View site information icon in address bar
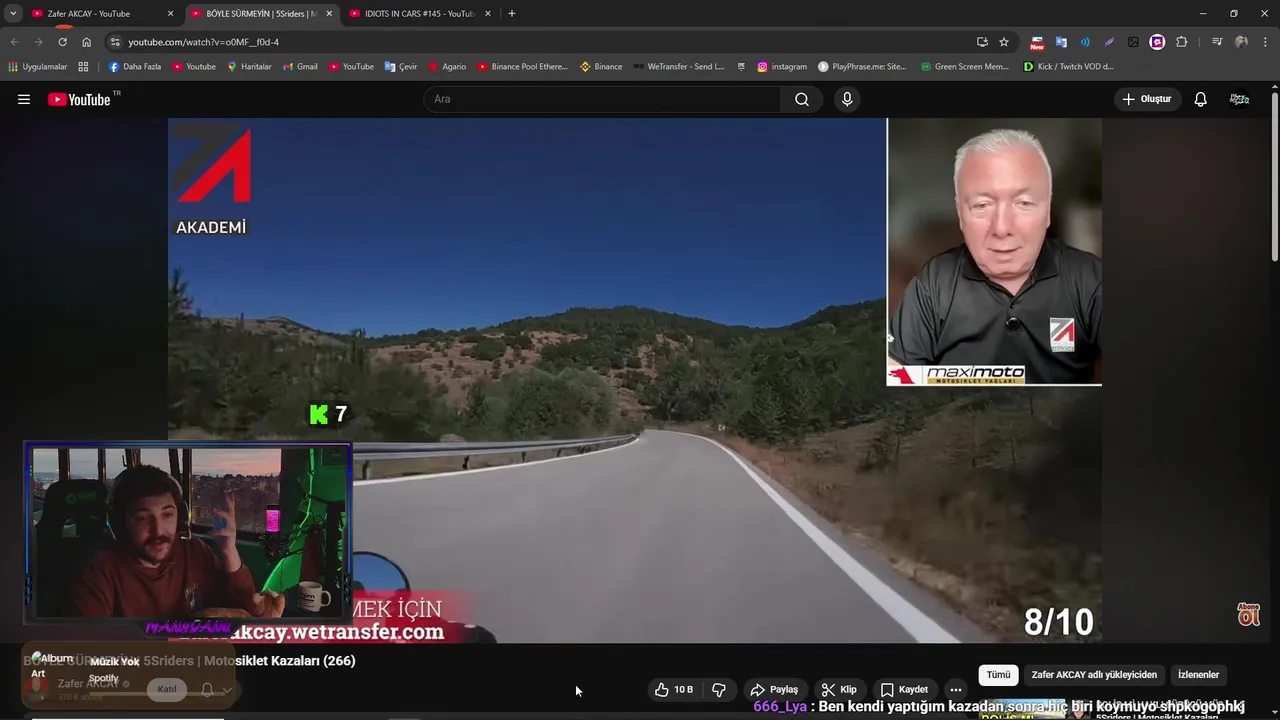The image size is (1280, 720). click(x=115, y=42)
